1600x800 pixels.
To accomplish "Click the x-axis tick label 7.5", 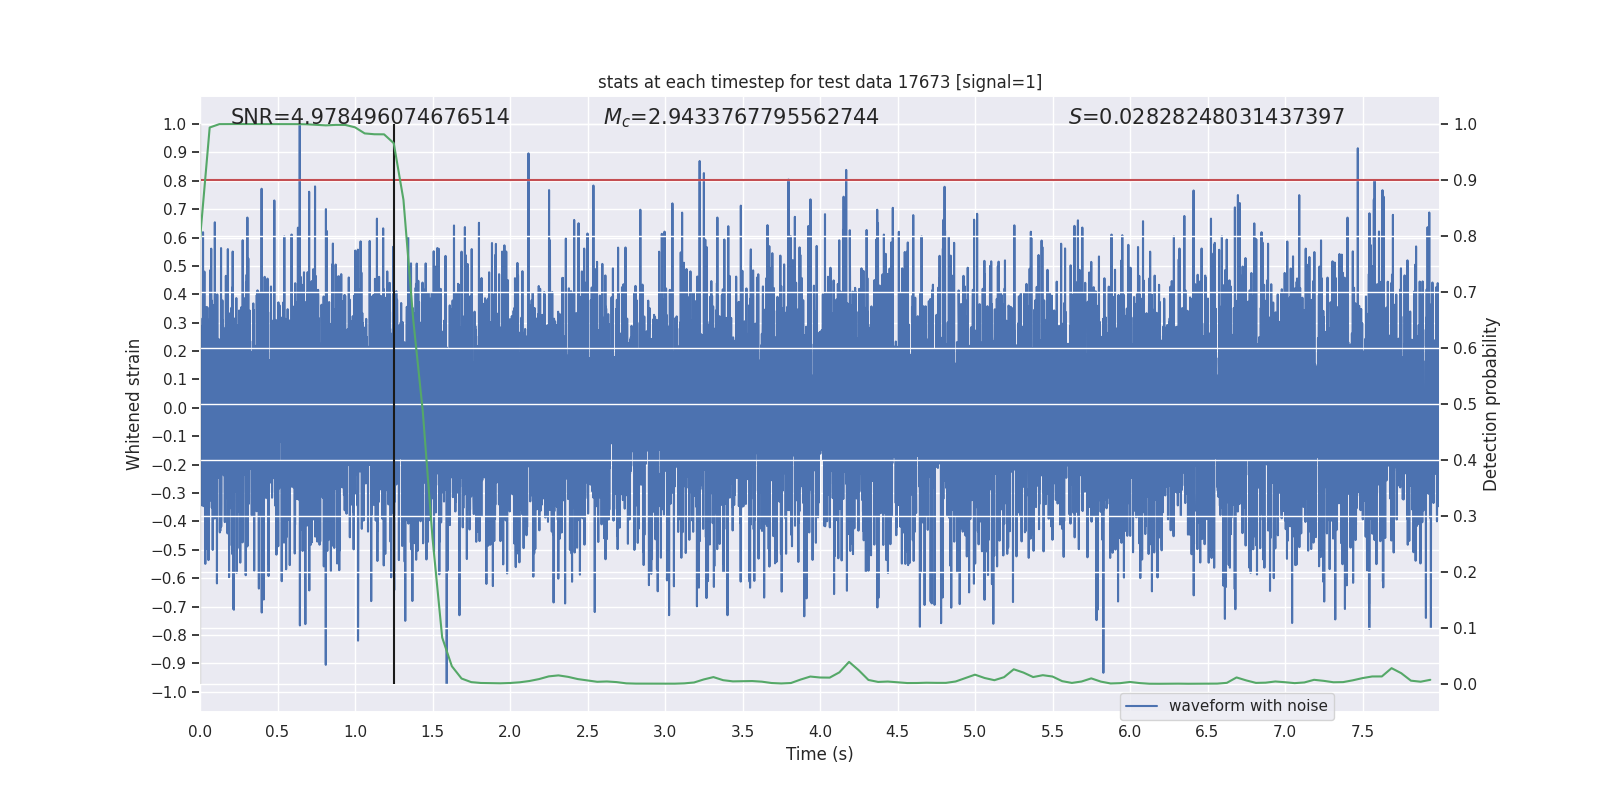I will 1362,731.
